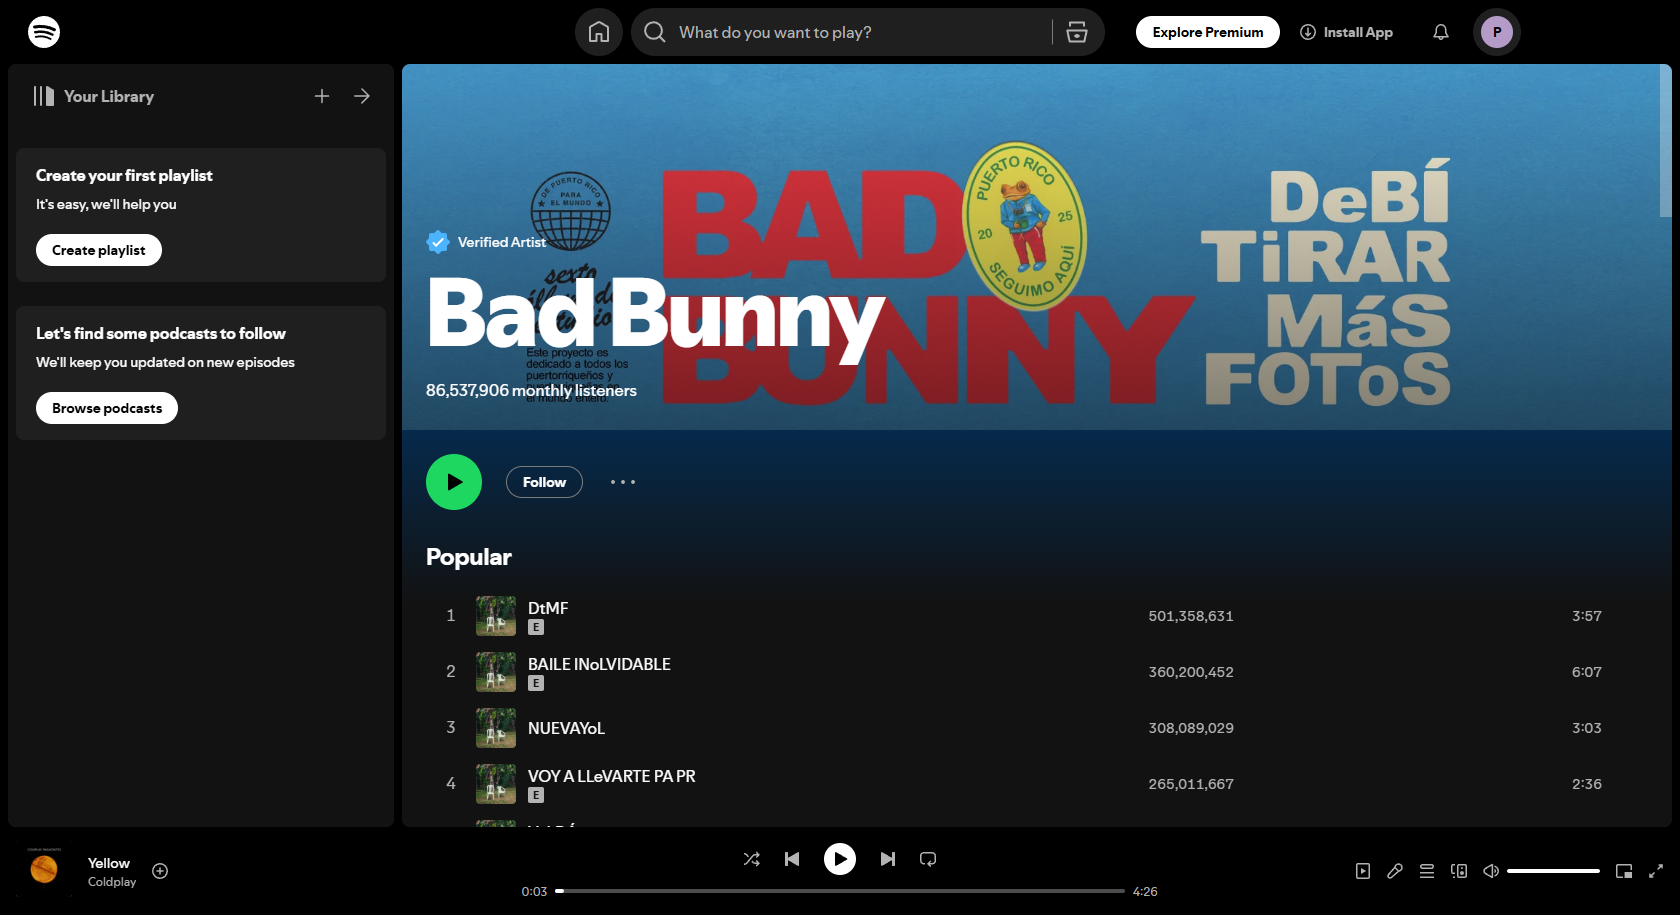Open the lyrics view
The width and height of the screenshot is (1680, 915).
coord(1395,870)
